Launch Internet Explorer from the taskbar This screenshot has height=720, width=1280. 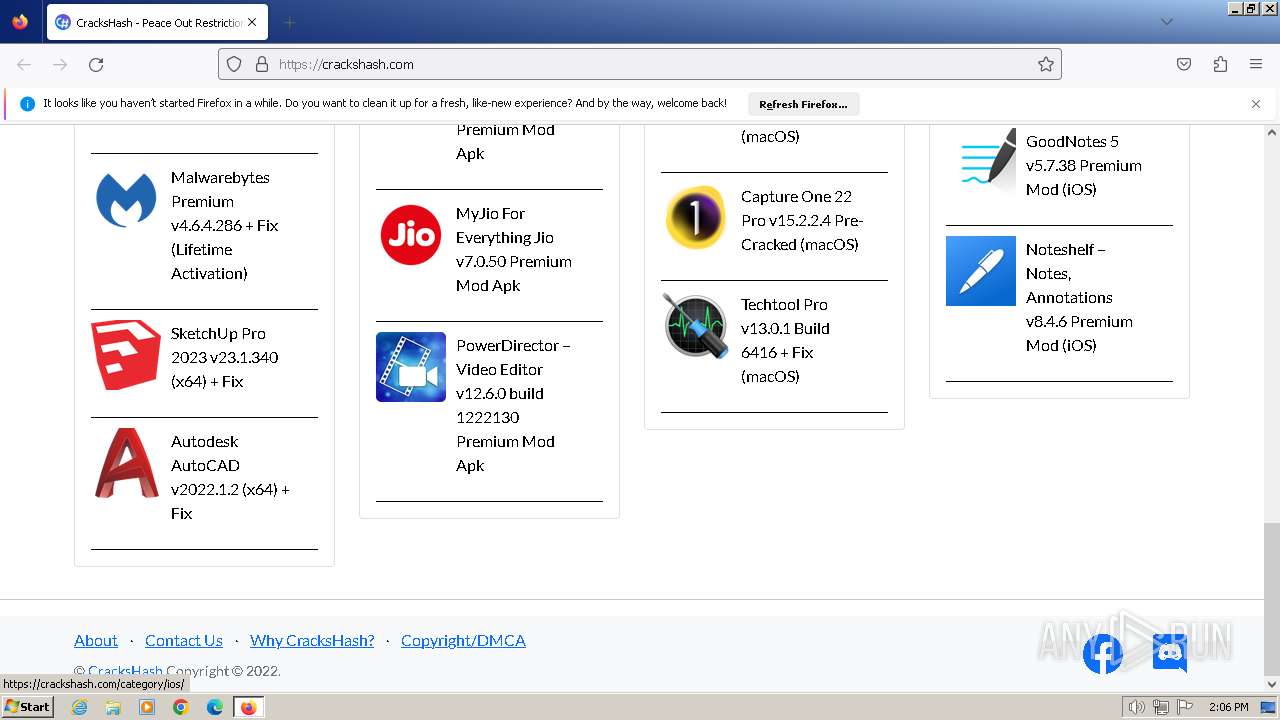79,707
